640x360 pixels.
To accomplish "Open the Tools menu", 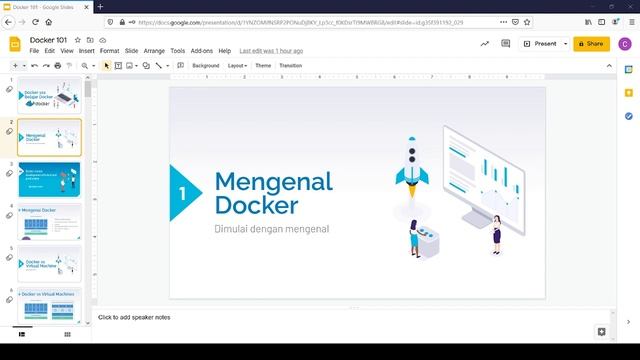I will click(178, 51).
